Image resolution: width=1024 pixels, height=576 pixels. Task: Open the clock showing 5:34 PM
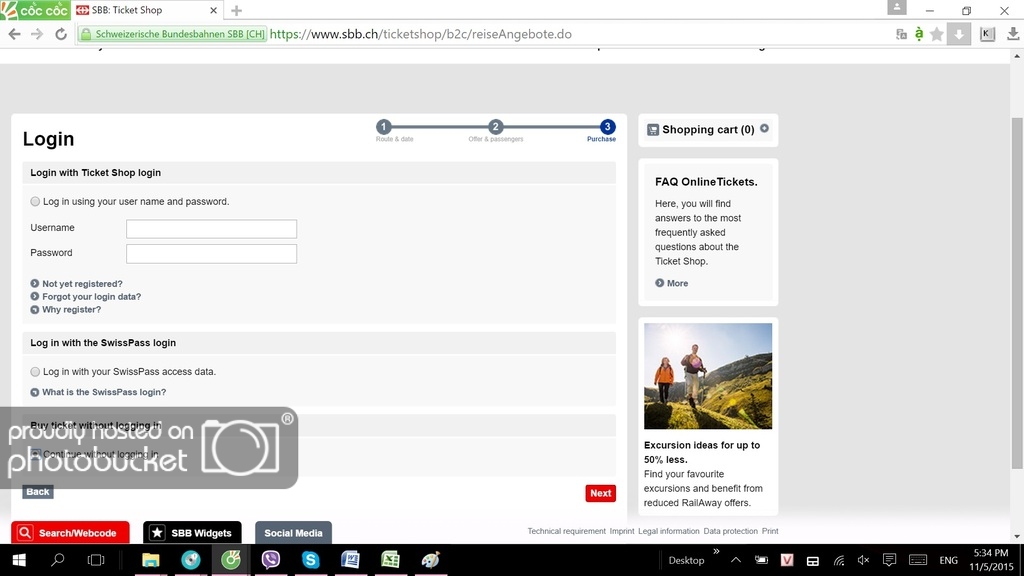pos(990,560)
